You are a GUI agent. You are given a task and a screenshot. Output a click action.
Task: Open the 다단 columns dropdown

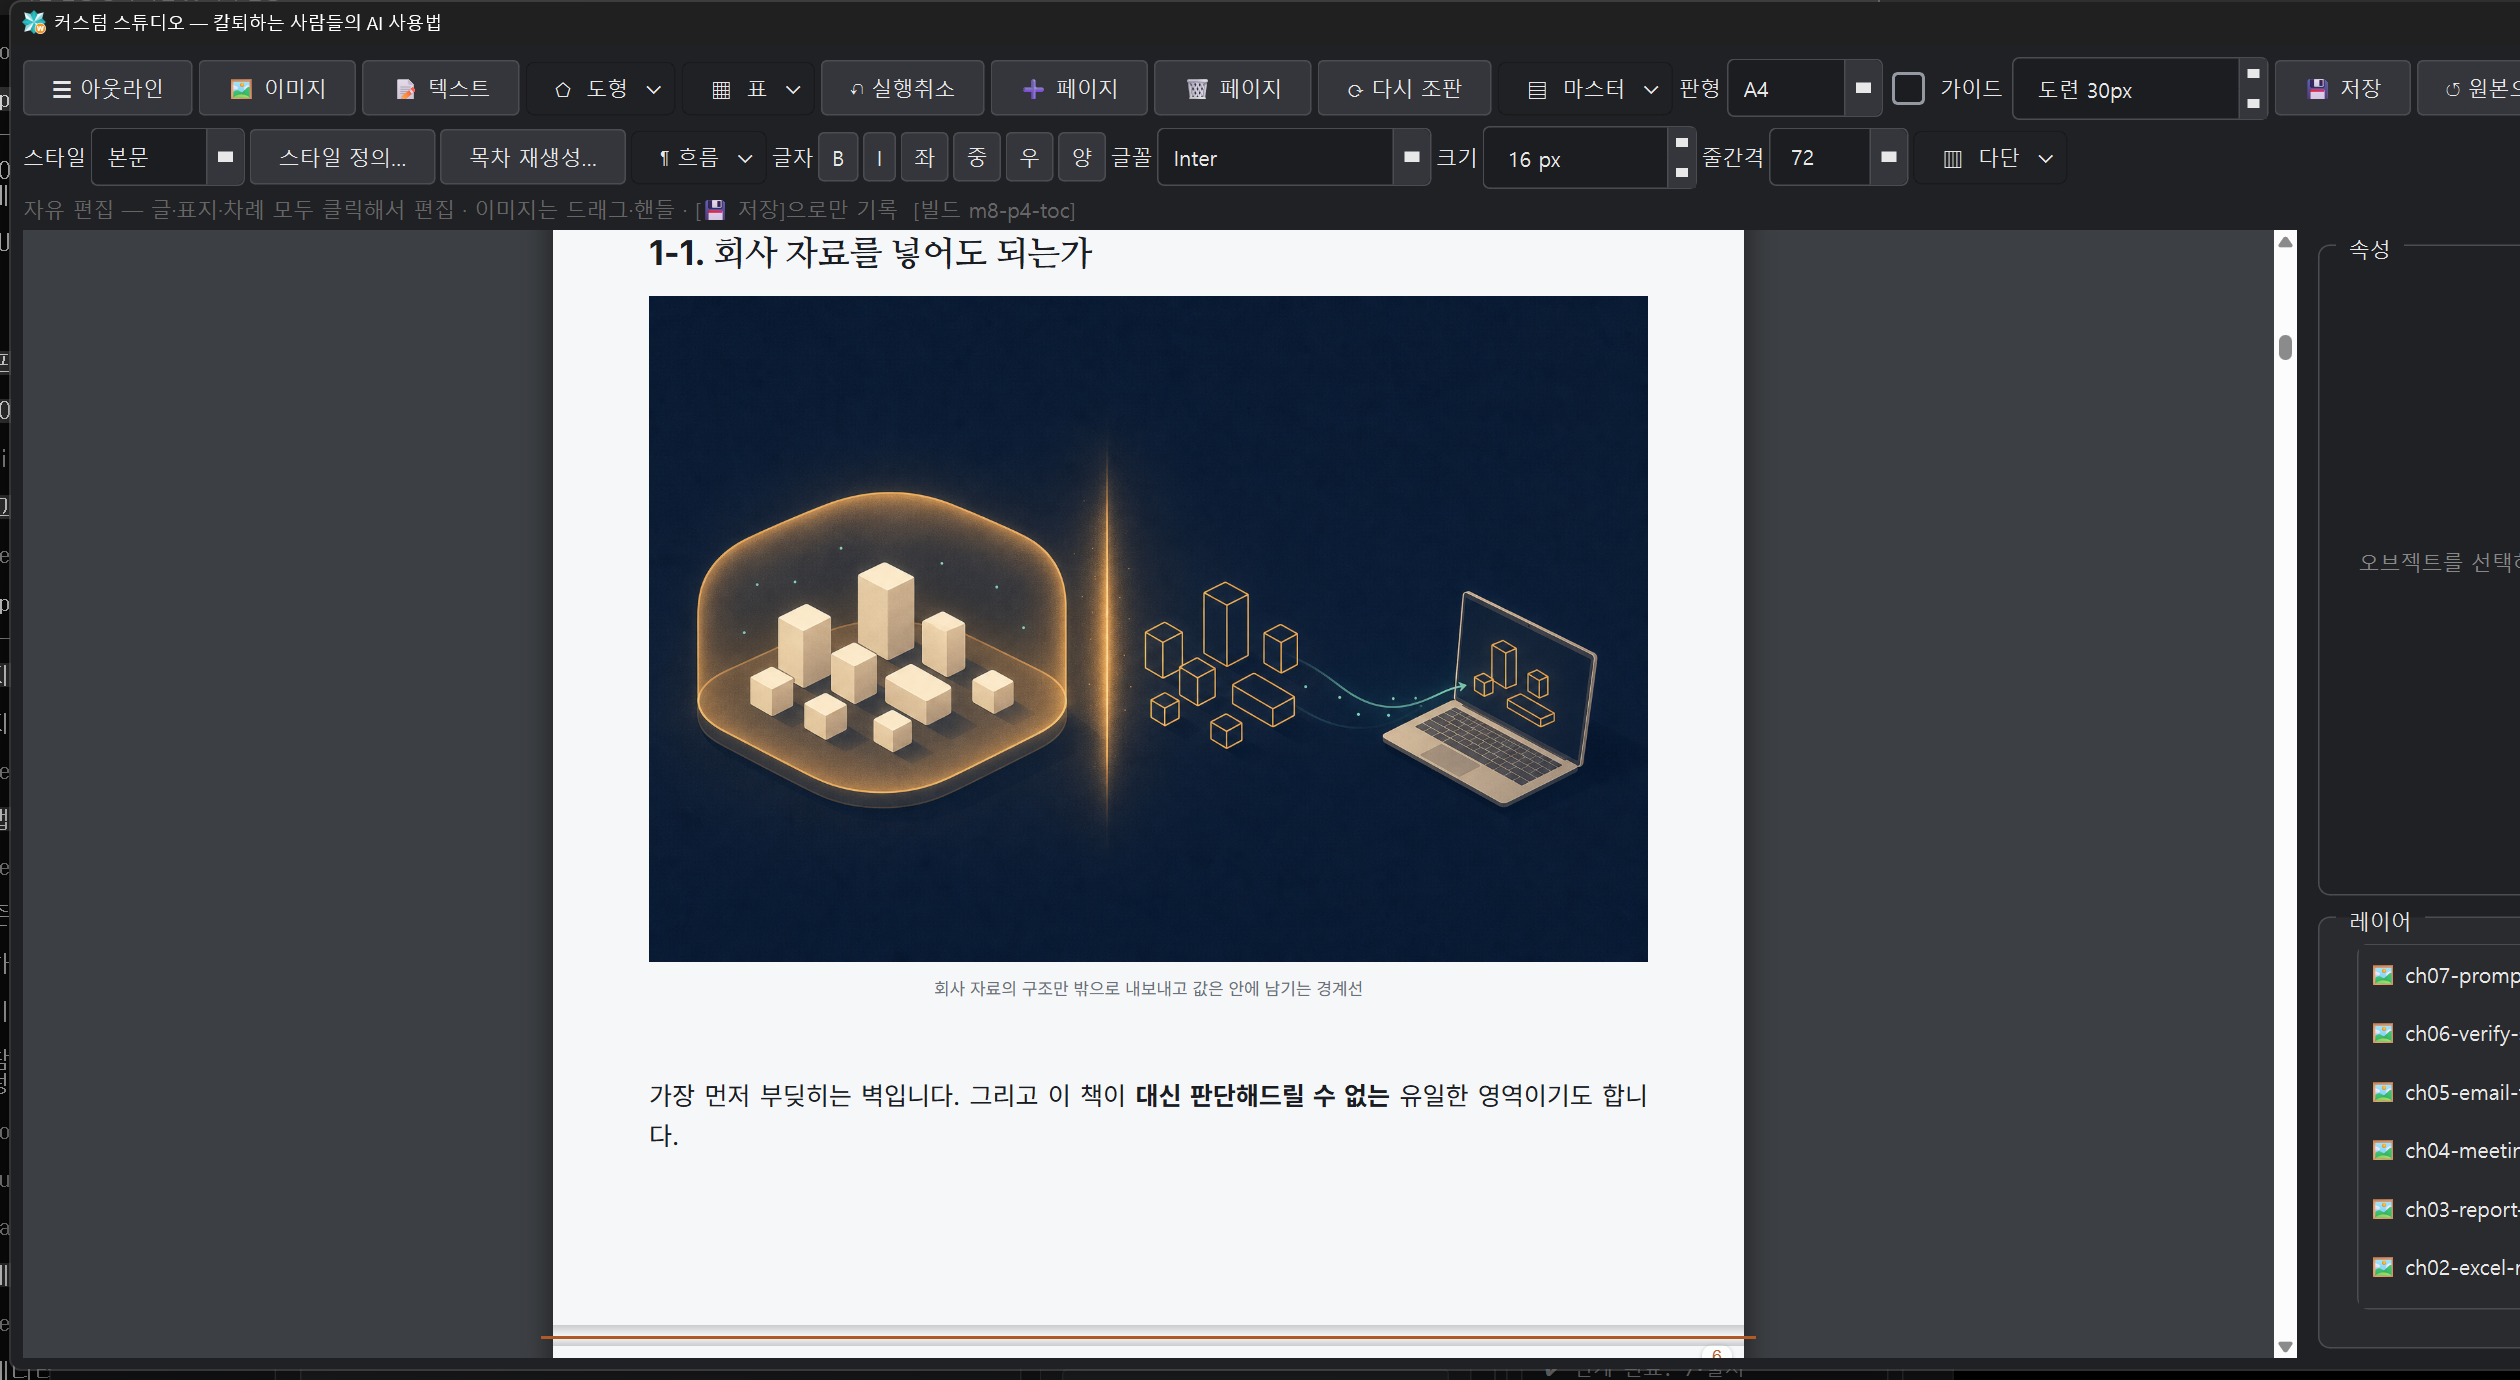click(1991, 157)
